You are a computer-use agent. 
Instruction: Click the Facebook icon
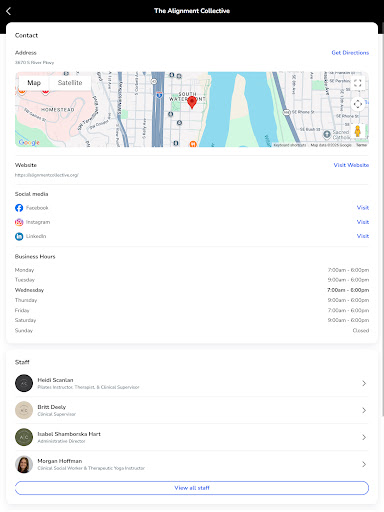click(19, 208)
